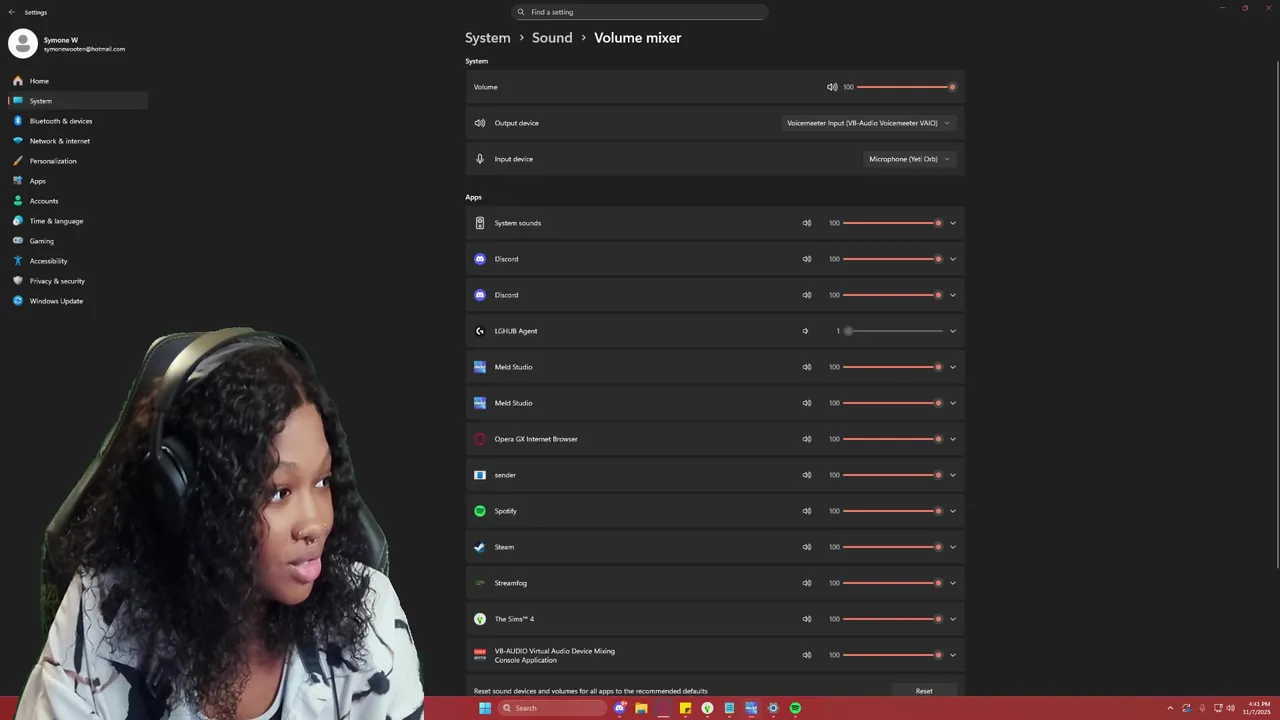Click the Sound breadcrumb link

click(x=552, y=38)
